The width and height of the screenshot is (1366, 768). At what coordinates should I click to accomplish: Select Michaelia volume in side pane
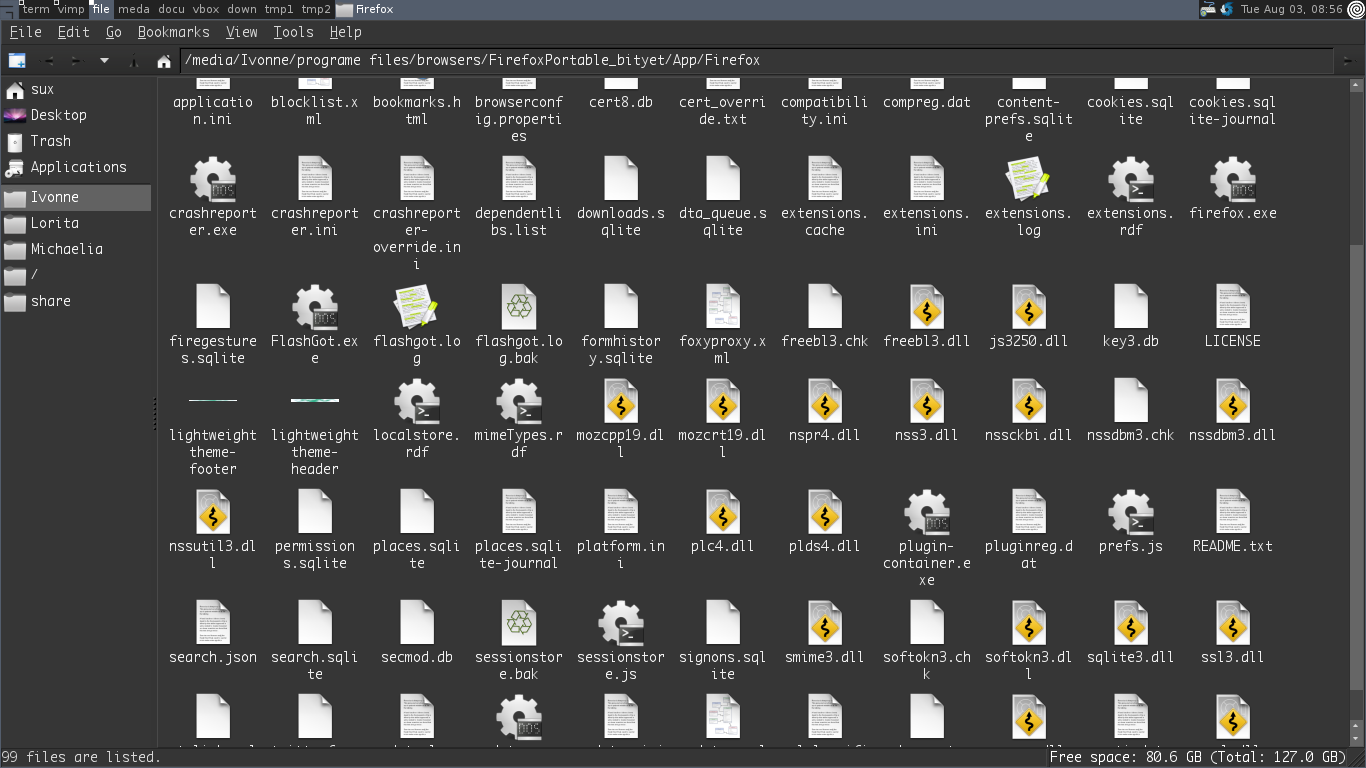(x=76, y=249)
